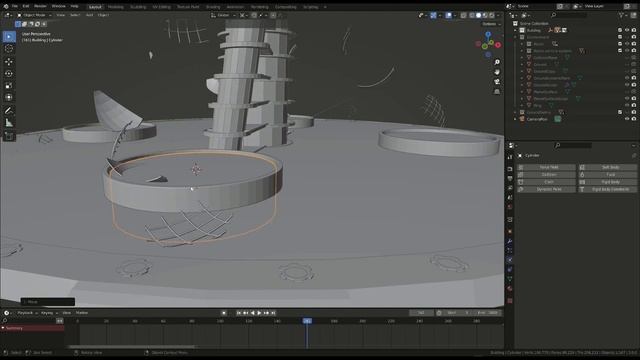Image resolution: width=640 pixels, height=360 pixels.
Task: Click the pin icon beside Cylinder
Action: coord(634,156)
